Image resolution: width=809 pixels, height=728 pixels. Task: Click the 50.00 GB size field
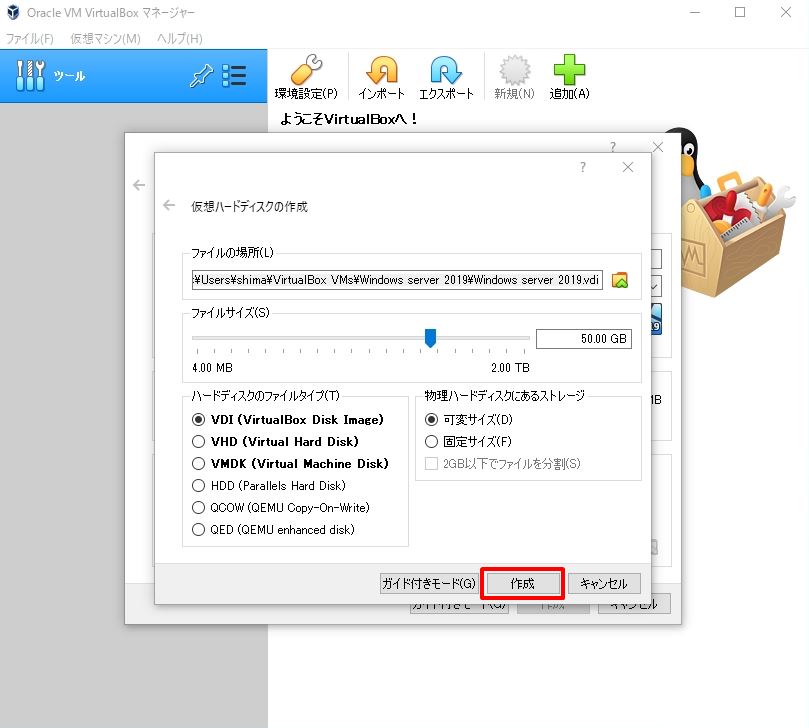click(x=584, y=339)
